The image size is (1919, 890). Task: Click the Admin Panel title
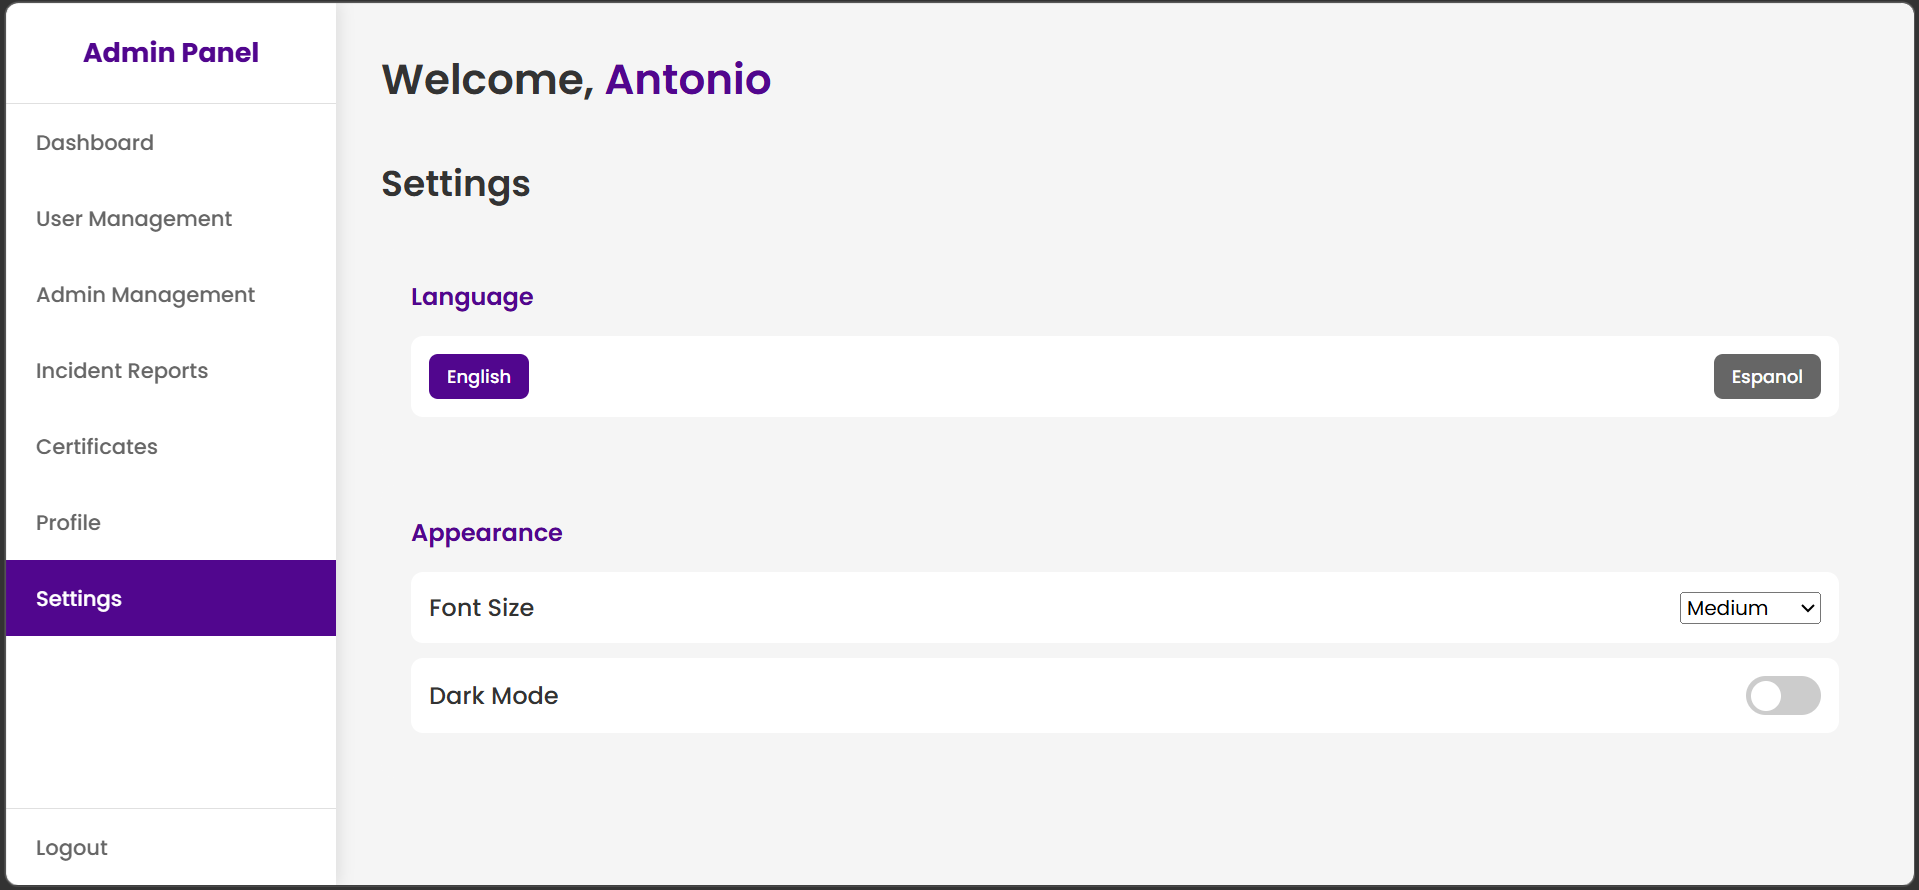(x=171, y=53)
